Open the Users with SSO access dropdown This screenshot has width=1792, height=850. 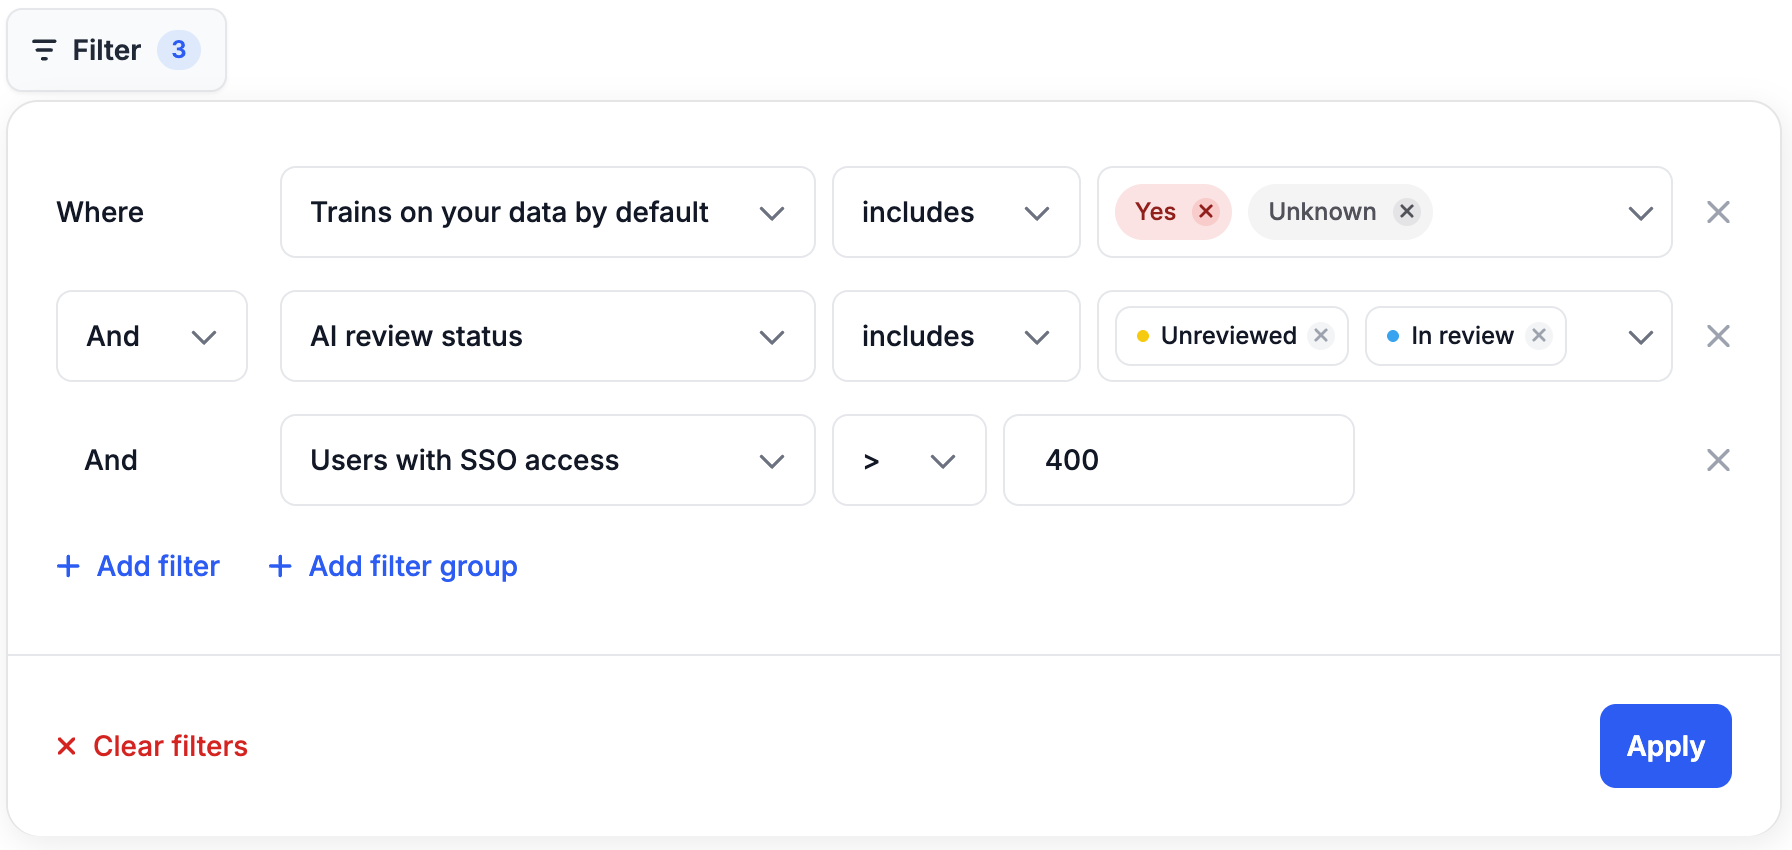(547, 460)
